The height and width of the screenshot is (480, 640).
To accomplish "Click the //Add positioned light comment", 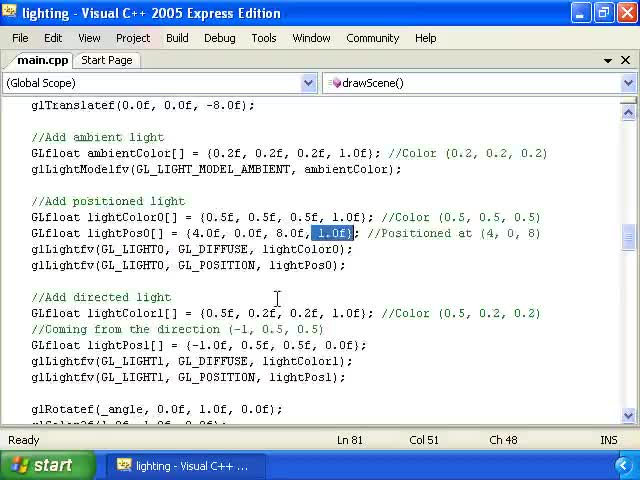I will pos(108,201).
